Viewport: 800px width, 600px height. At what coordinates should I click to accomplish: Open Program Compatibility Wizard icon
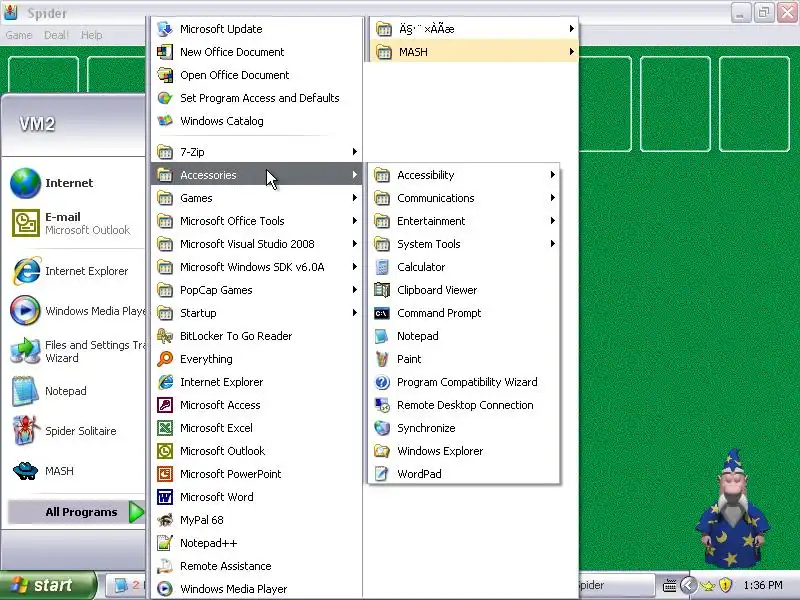tap(382, 382)
